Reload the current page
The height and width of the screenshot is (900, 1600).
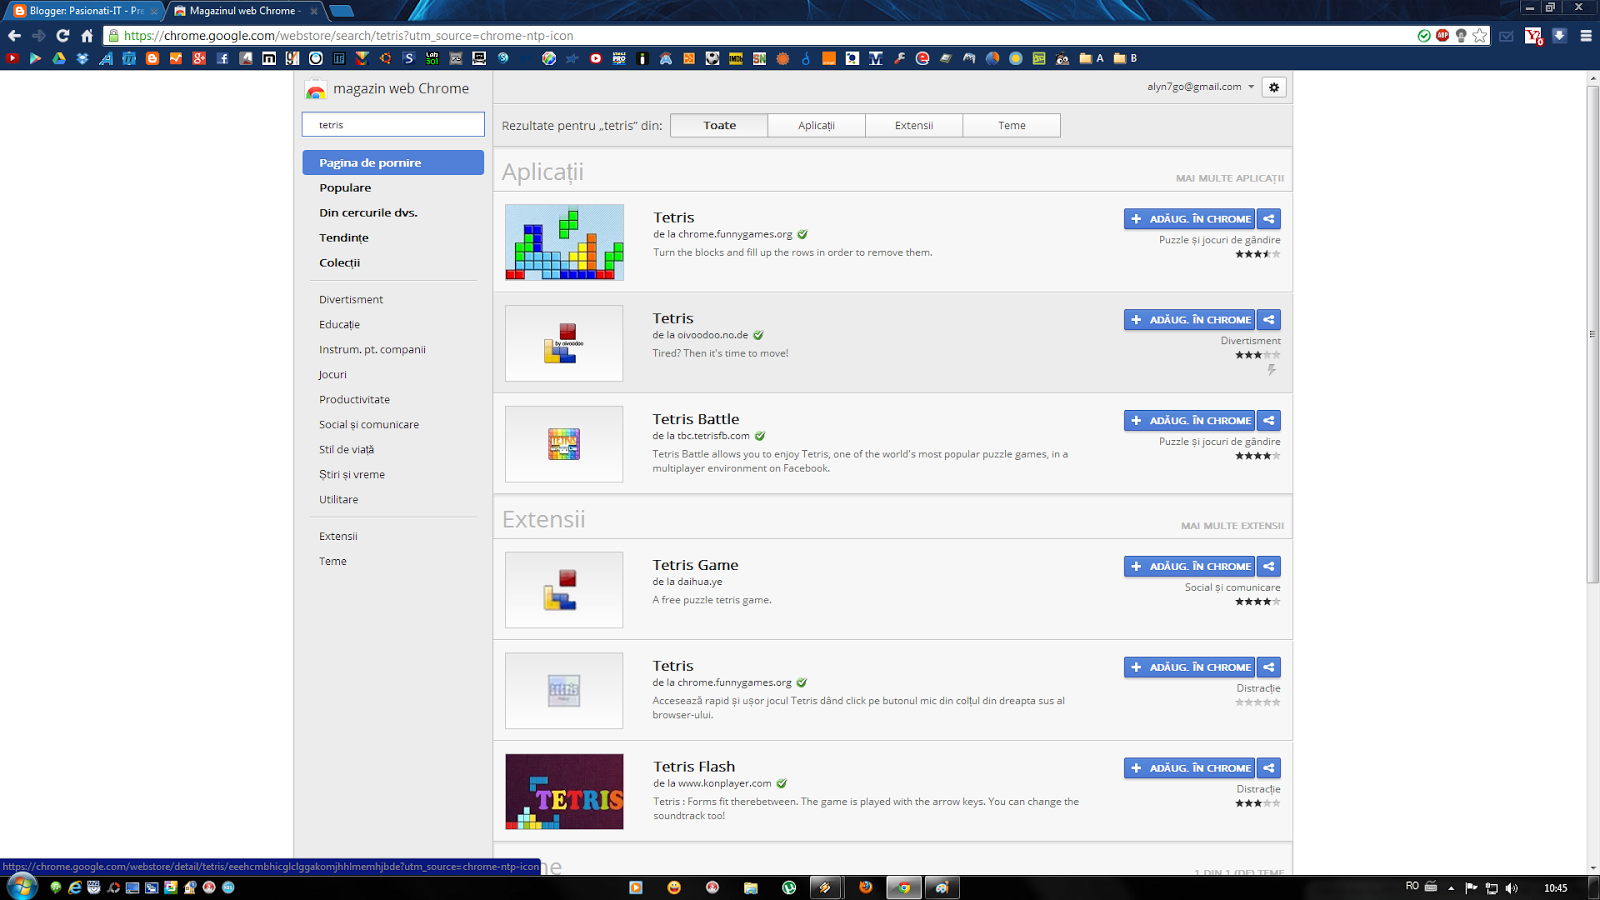click(x=62, y=35)
